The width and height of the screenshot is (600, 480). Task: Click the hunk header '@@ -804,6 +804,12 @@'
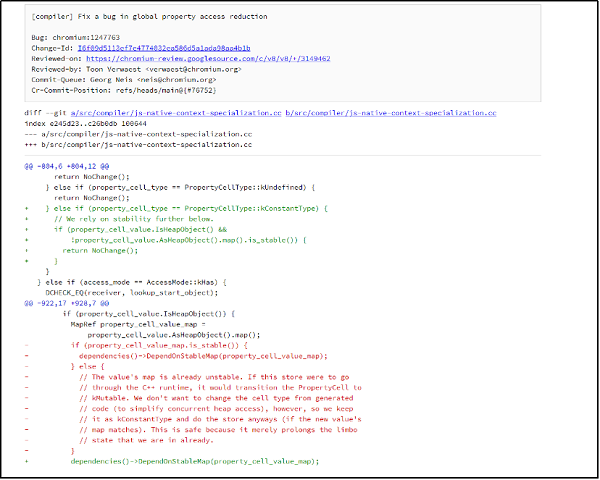click(x=67, y=166)
